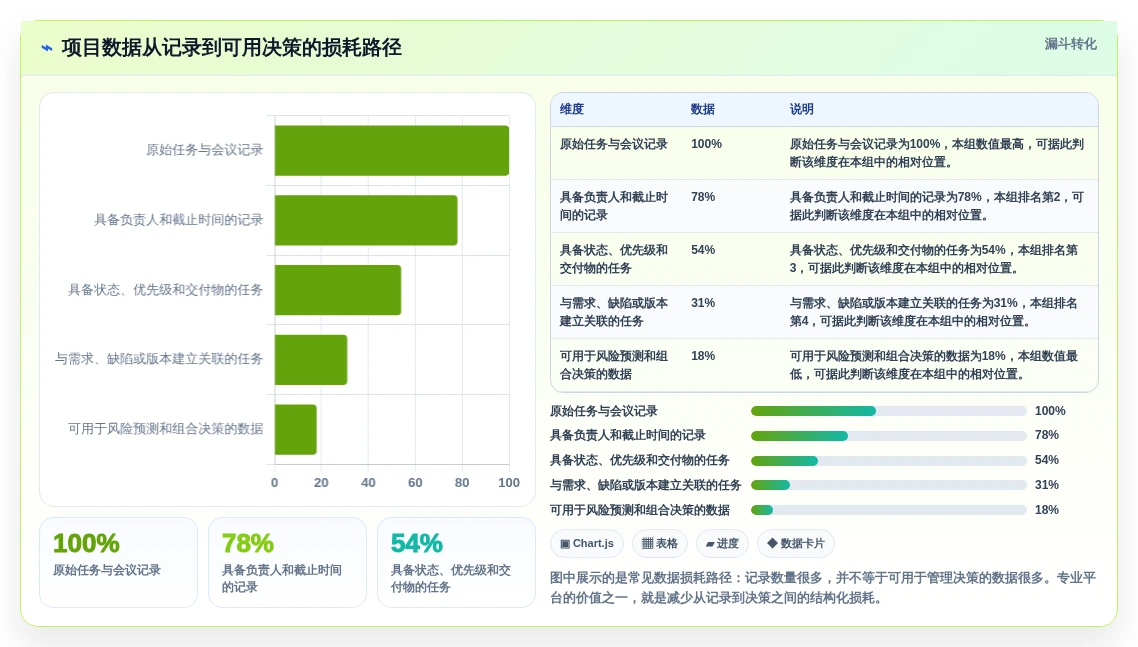Click the blue icon beside the title
This screenshot has width=1138, height=647.
click(x=47, y=48)
